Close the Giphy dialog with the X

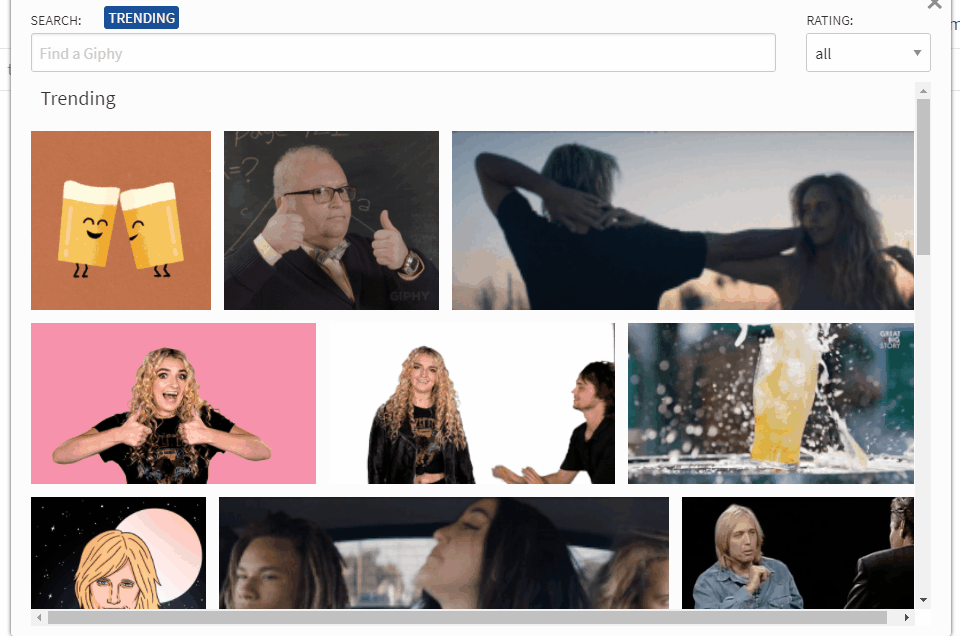(934, 4)
